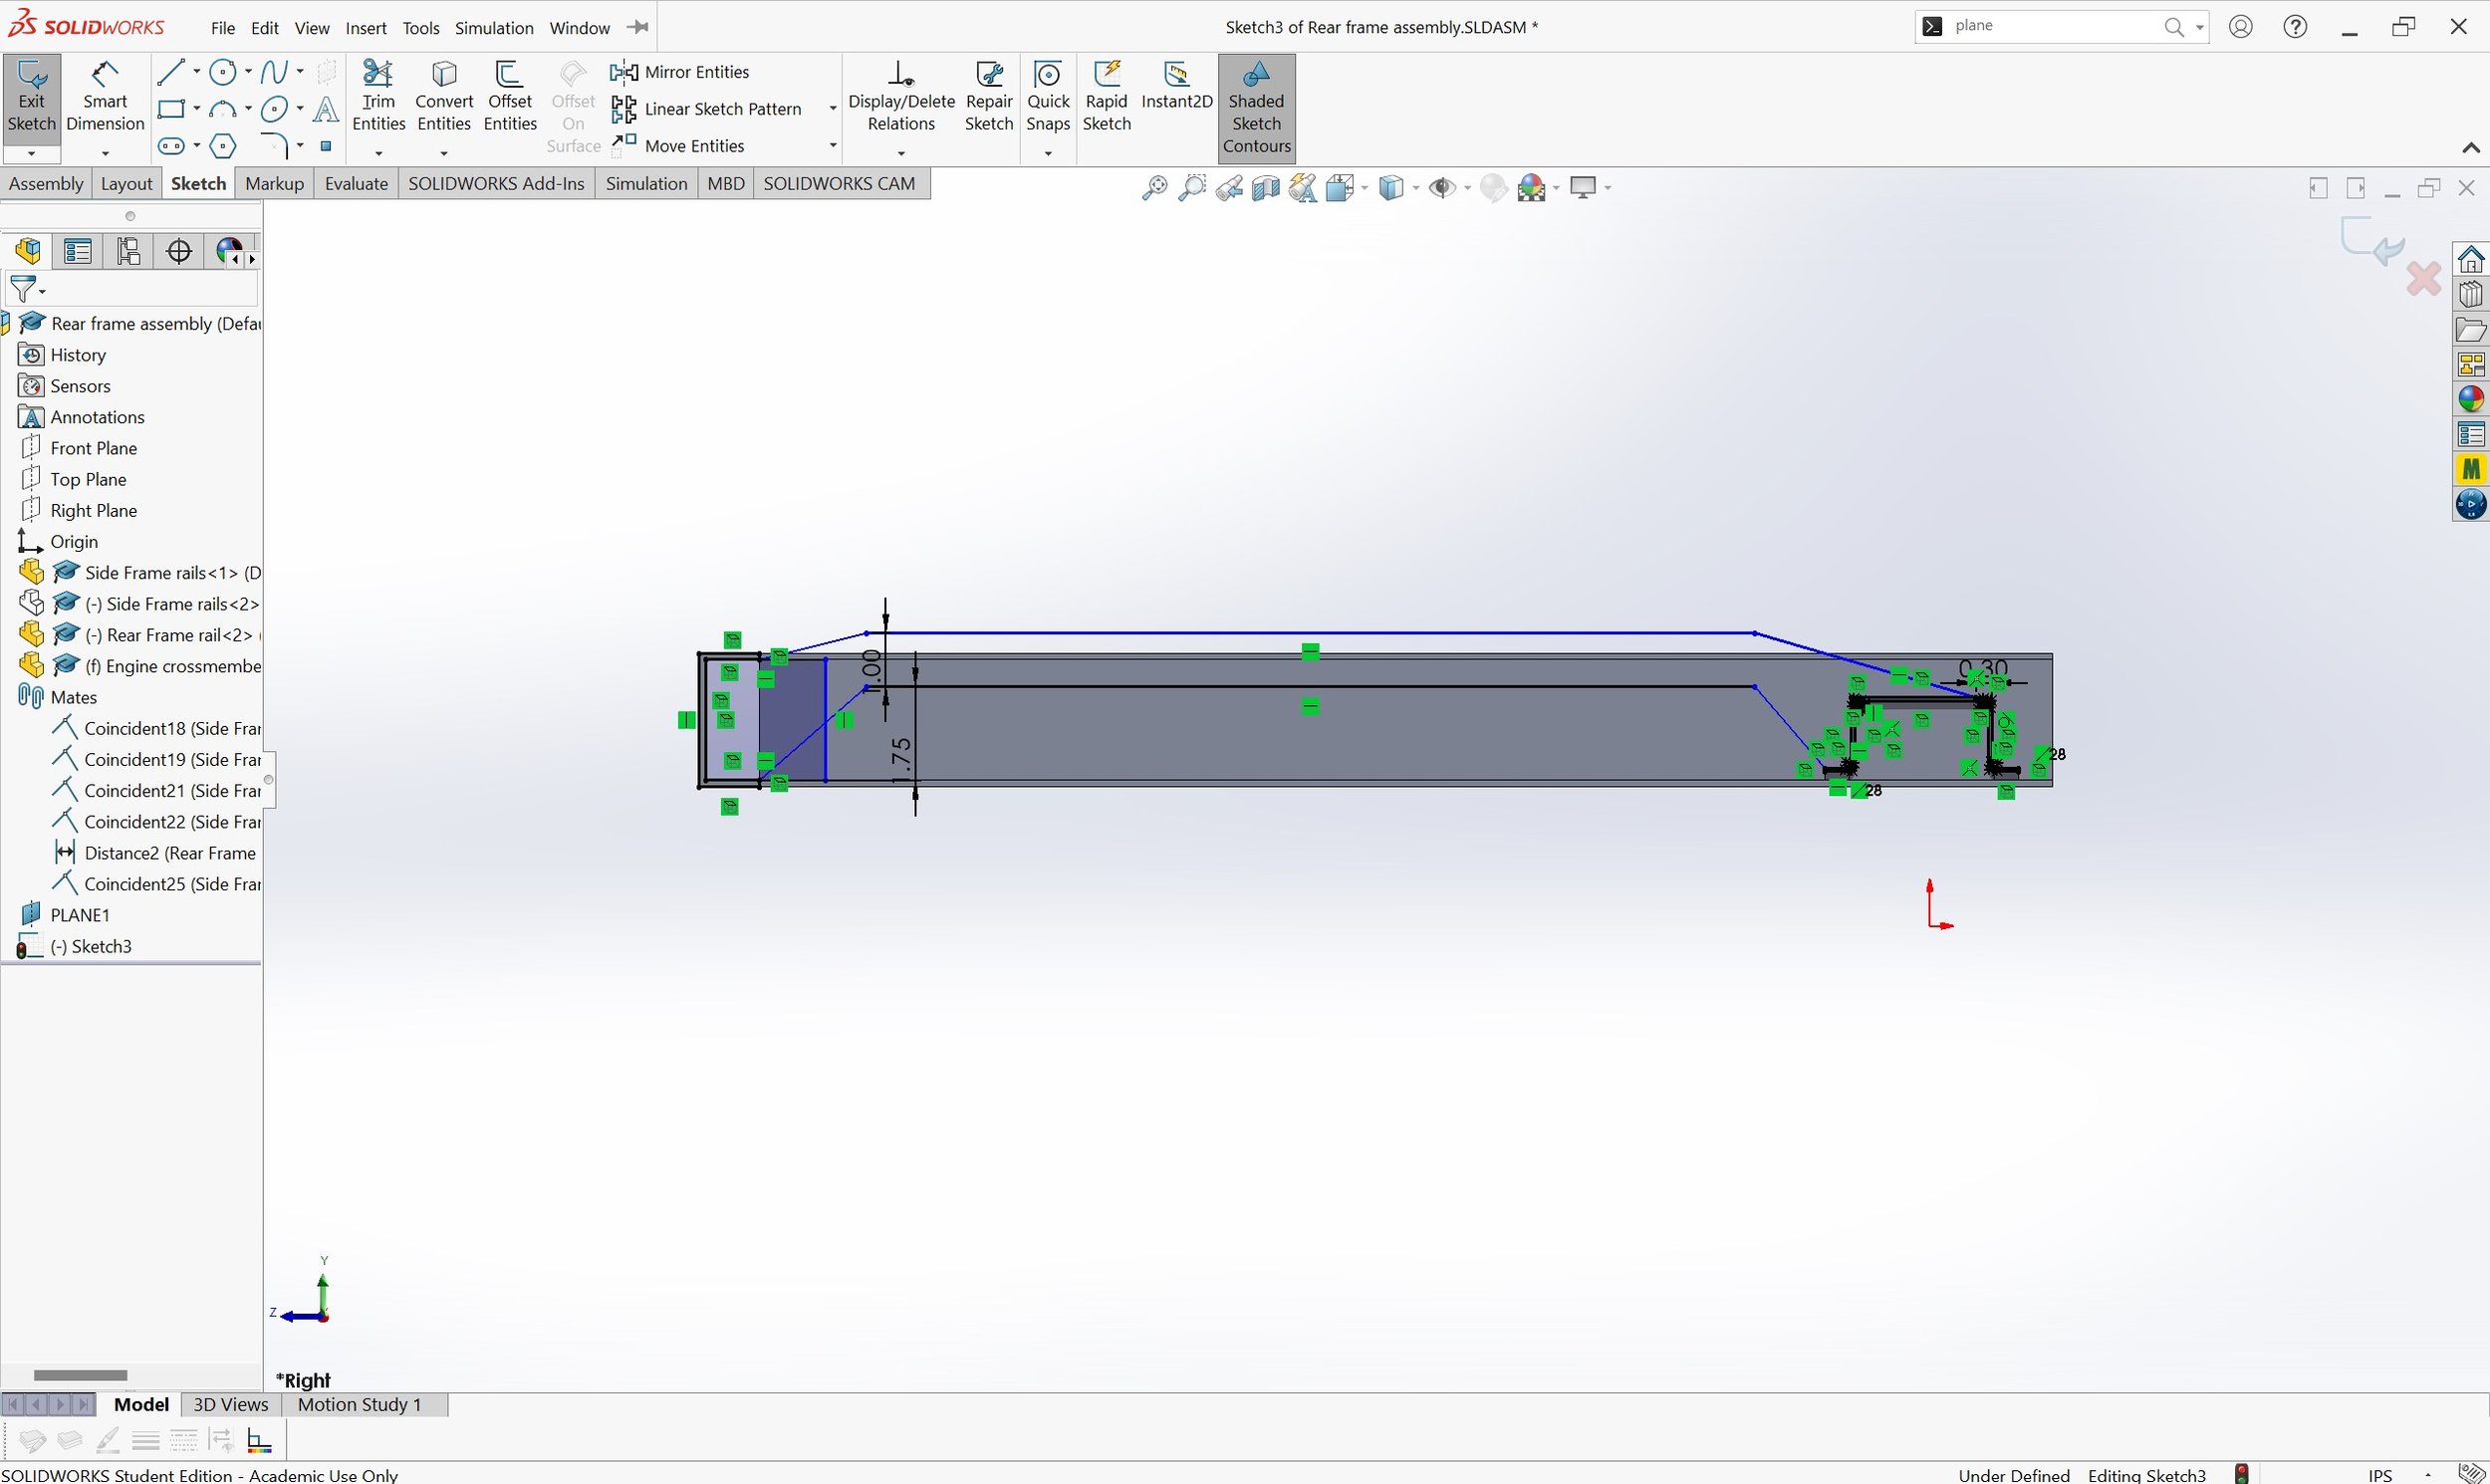The height and width of the screenshot is (1484, 2490).
Task: Select the sketch Text tool
Action: pos(326,109)
